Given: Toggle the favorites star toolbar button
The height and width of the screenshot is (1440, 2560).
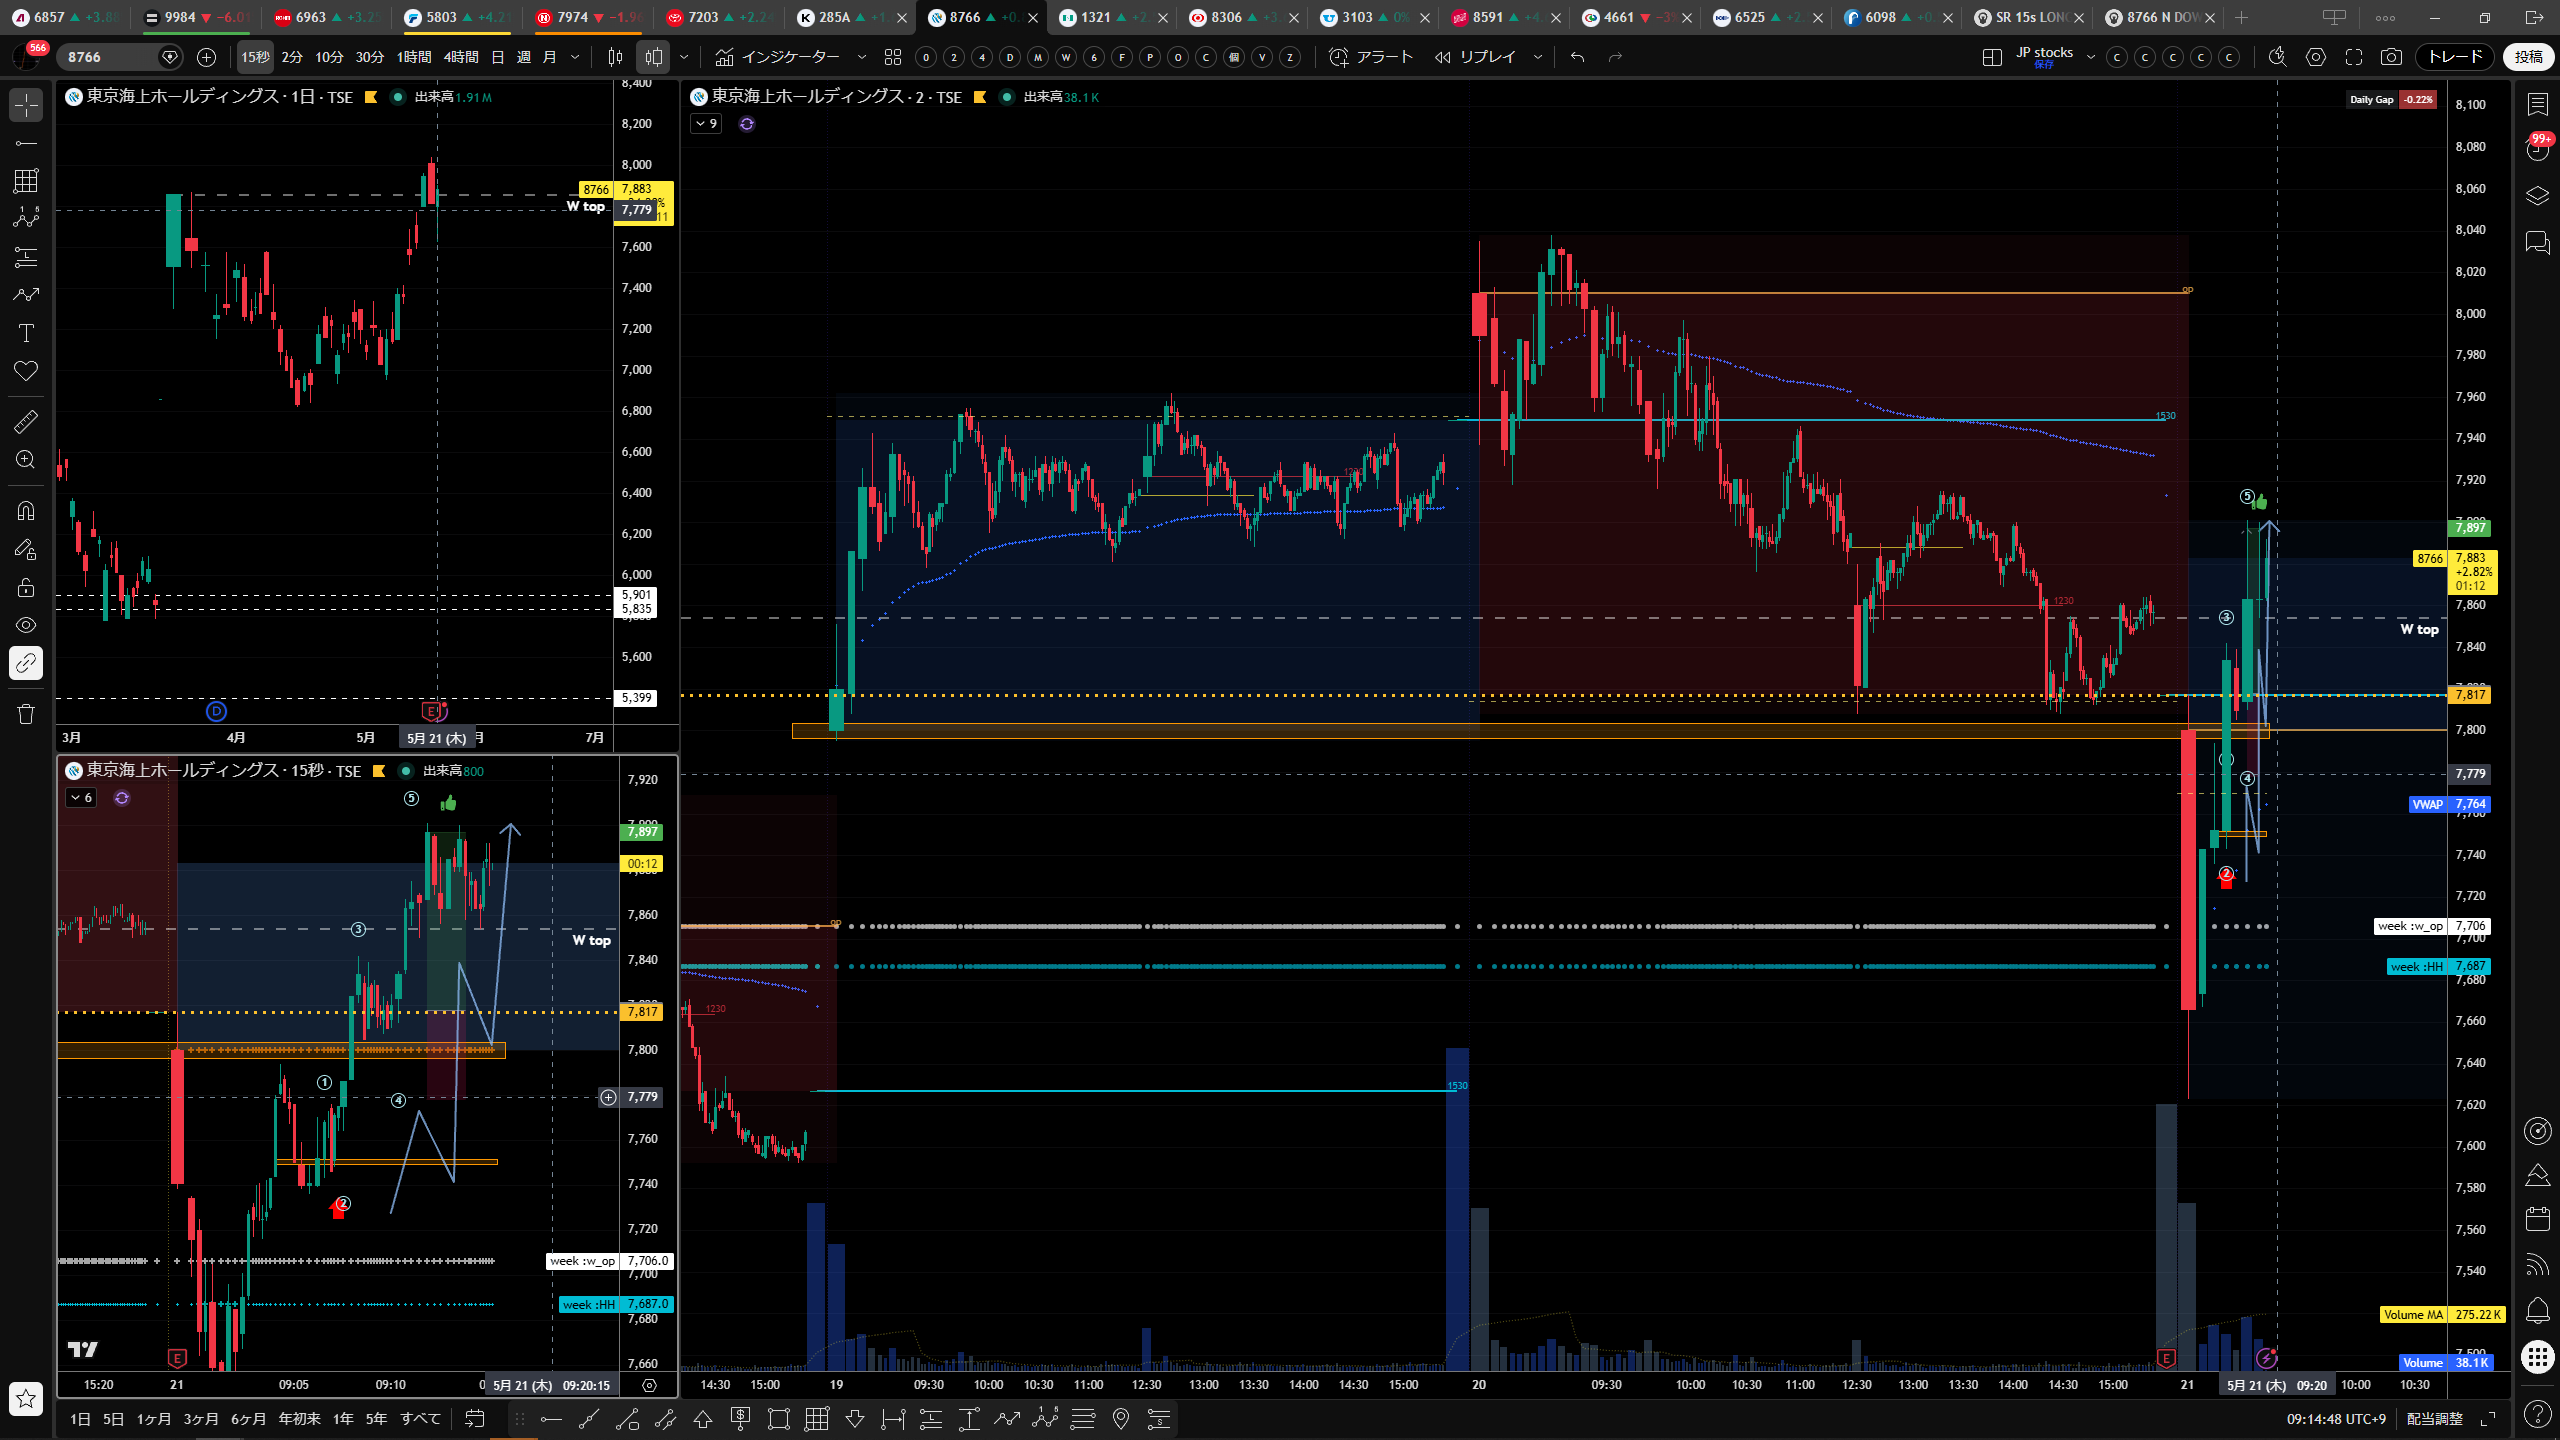Looking at the screenshot, I should tap(26, 1398).
